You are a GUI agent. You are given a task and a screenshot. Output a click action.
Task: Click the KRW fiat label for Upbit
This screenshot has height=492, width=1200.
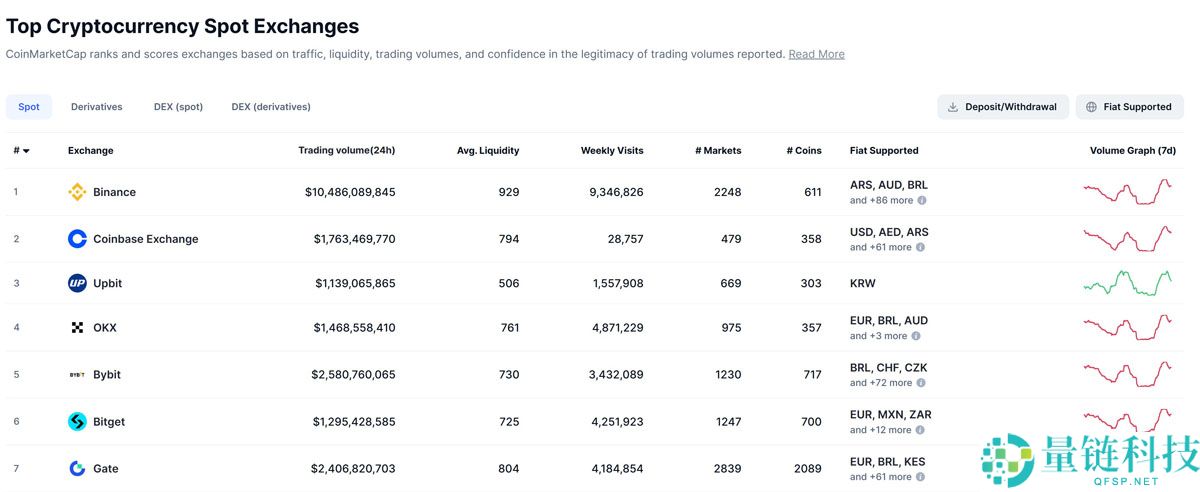pos(863,283)
